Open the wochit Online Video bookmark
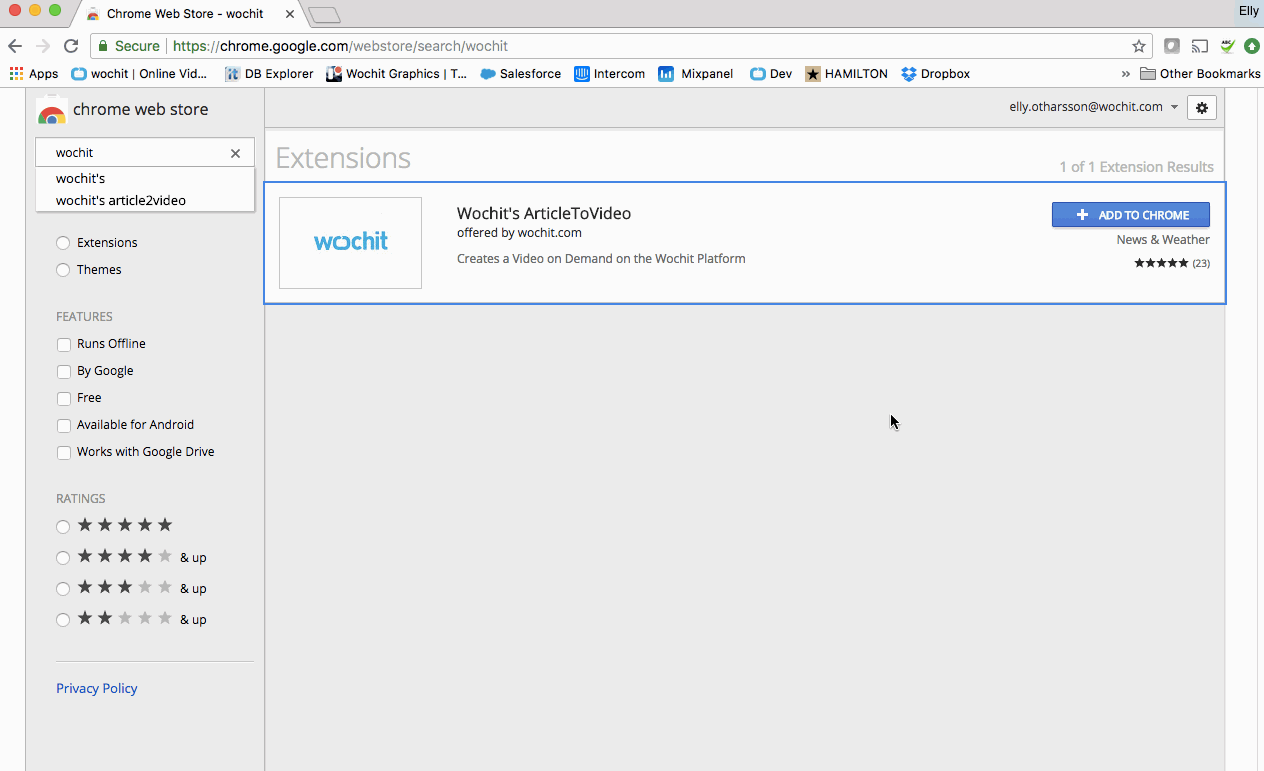 139,74
